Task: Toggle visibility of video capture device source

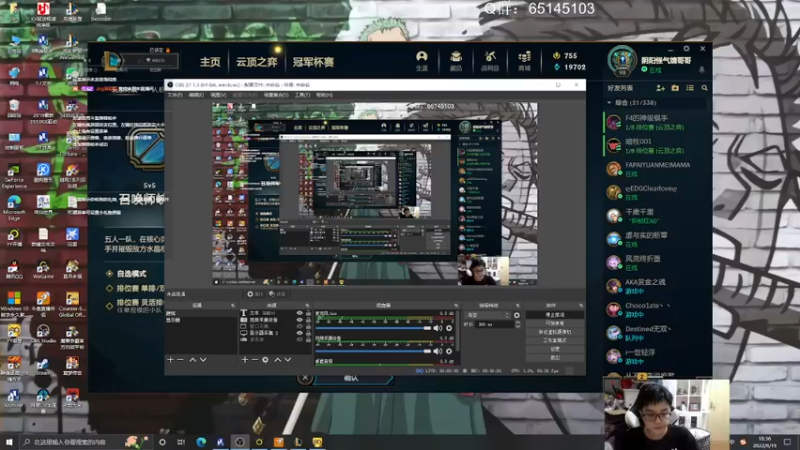Action: click(299, 320)
